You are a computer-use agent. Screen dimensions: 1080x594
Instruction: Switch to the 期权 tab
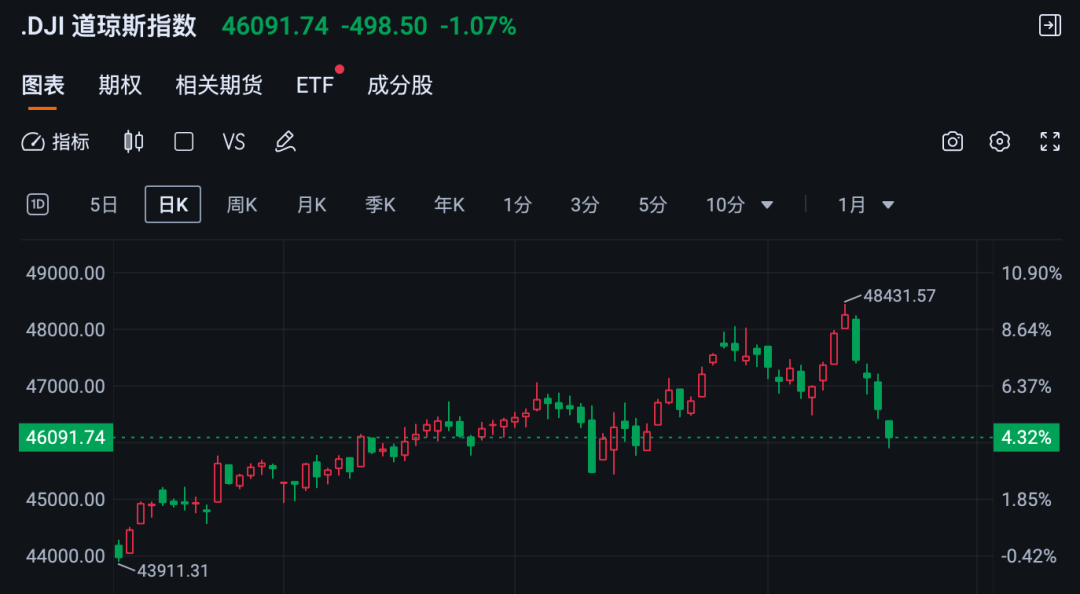[120, 85]
